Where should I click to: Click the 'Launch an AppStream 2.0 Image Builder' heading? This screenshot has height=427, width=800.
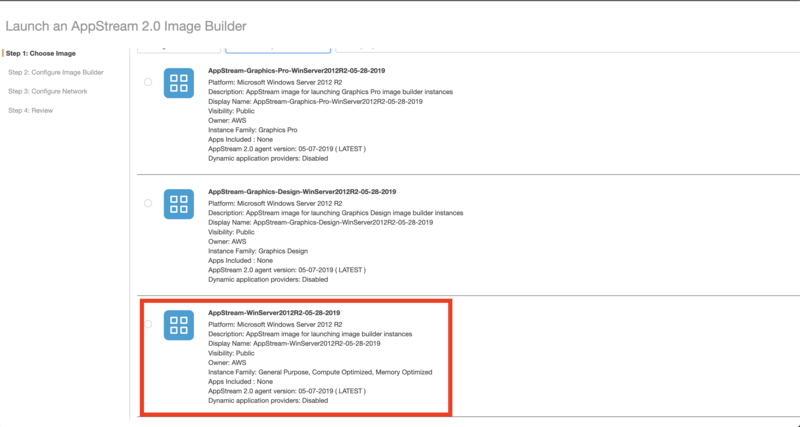[126, 26]
